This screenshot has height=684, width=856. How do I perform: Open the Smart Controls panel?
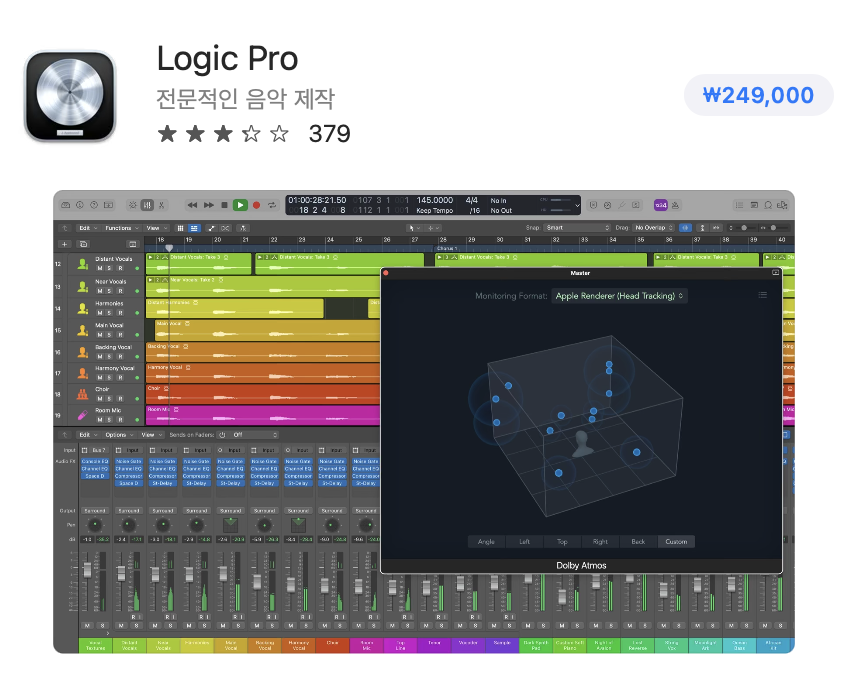[133, 205]
